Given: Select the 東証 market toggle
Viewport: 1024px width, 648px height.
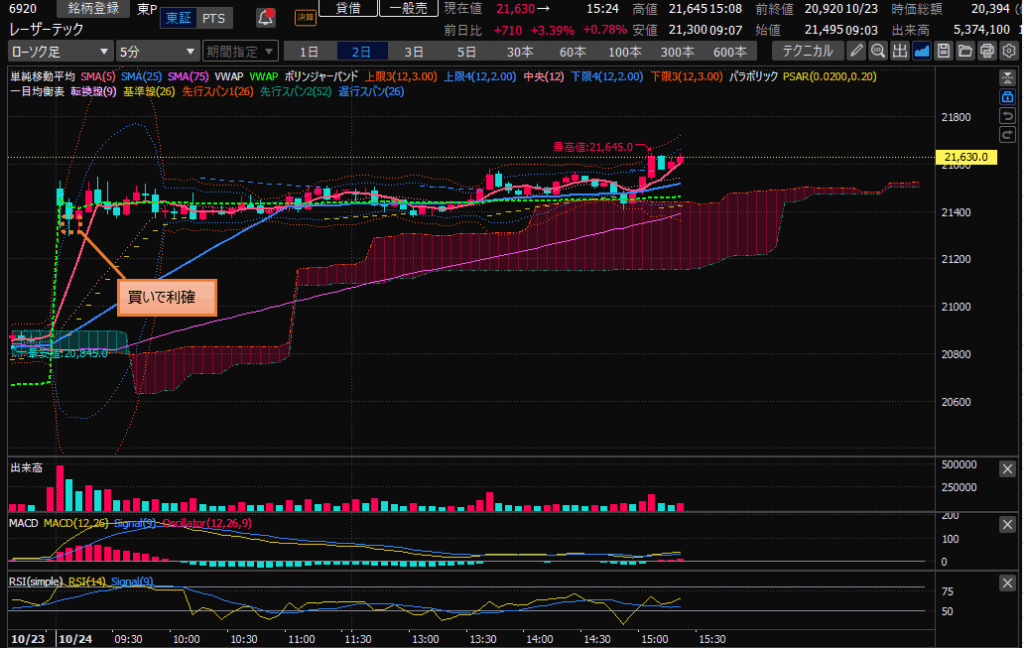Looking at the screenshot, I should (177, 18).
